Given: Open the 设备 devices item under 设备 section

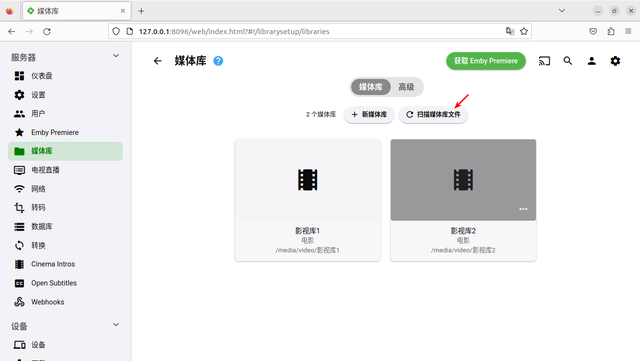Looking at the screenshot, I should [65, 345].
